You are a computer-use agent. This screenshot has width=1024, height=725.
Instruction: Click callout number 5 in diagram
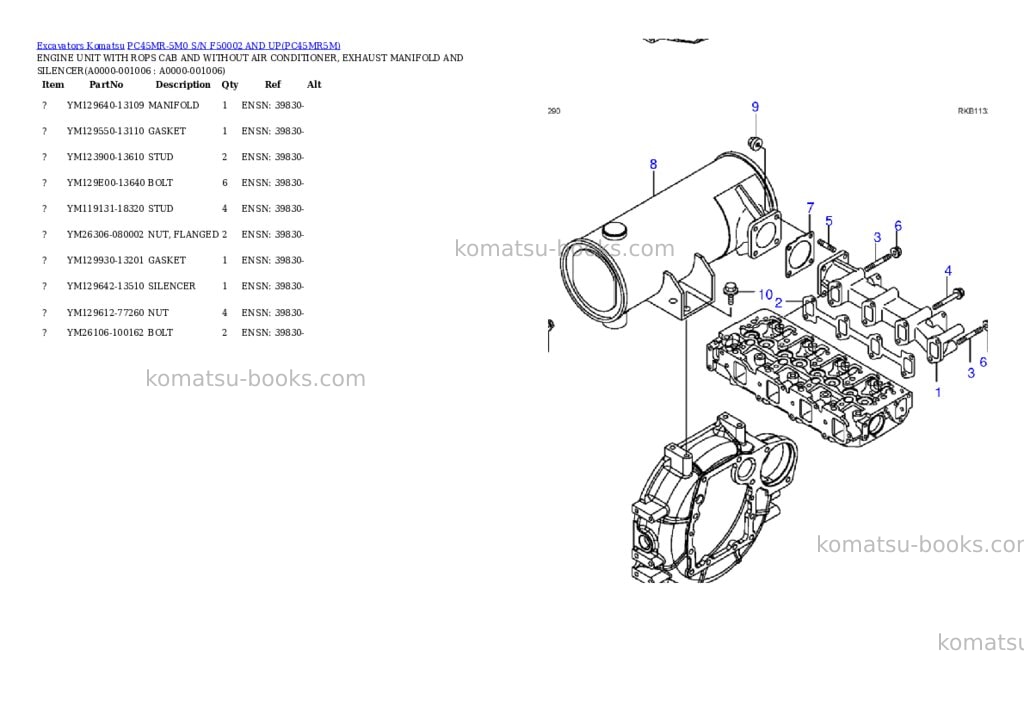pos(829,221)
